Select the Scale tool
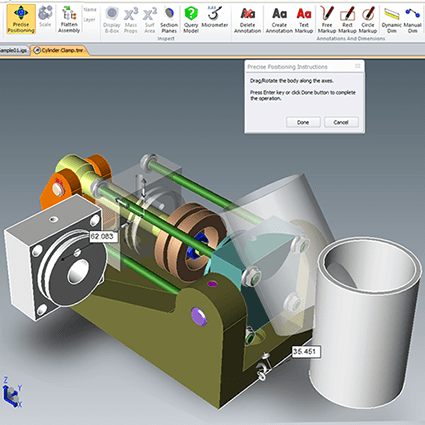 (45, 17)
